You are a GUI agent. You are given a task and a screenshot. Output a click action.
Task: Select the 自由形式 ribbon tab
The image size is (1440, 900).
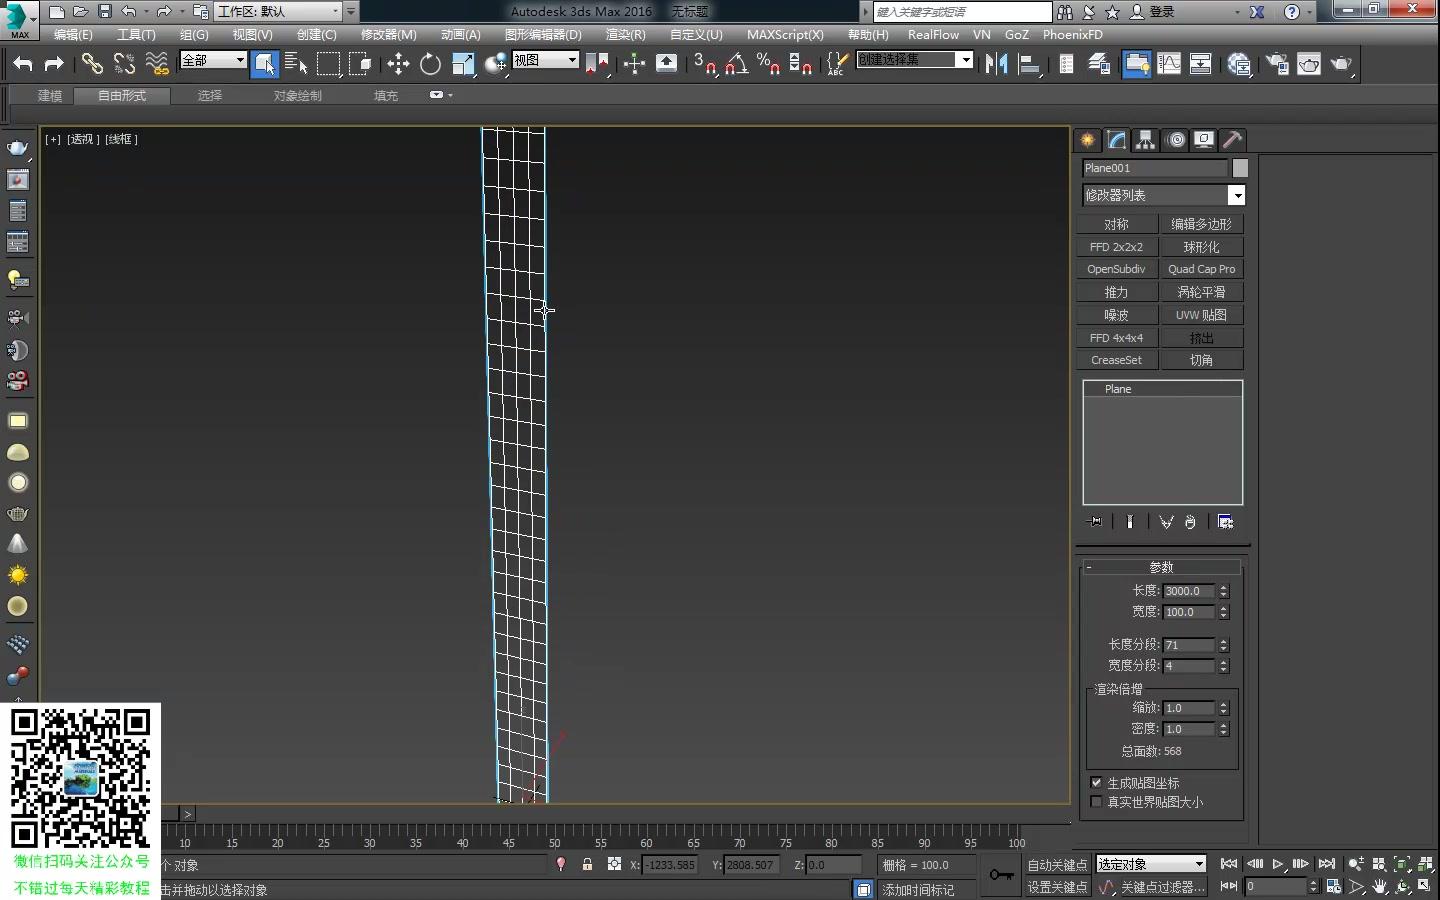pos(122,96)
